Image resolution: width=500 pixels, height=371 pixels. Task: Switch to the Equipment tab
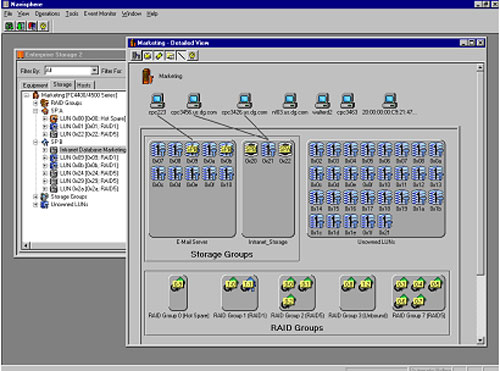[35, 85]
